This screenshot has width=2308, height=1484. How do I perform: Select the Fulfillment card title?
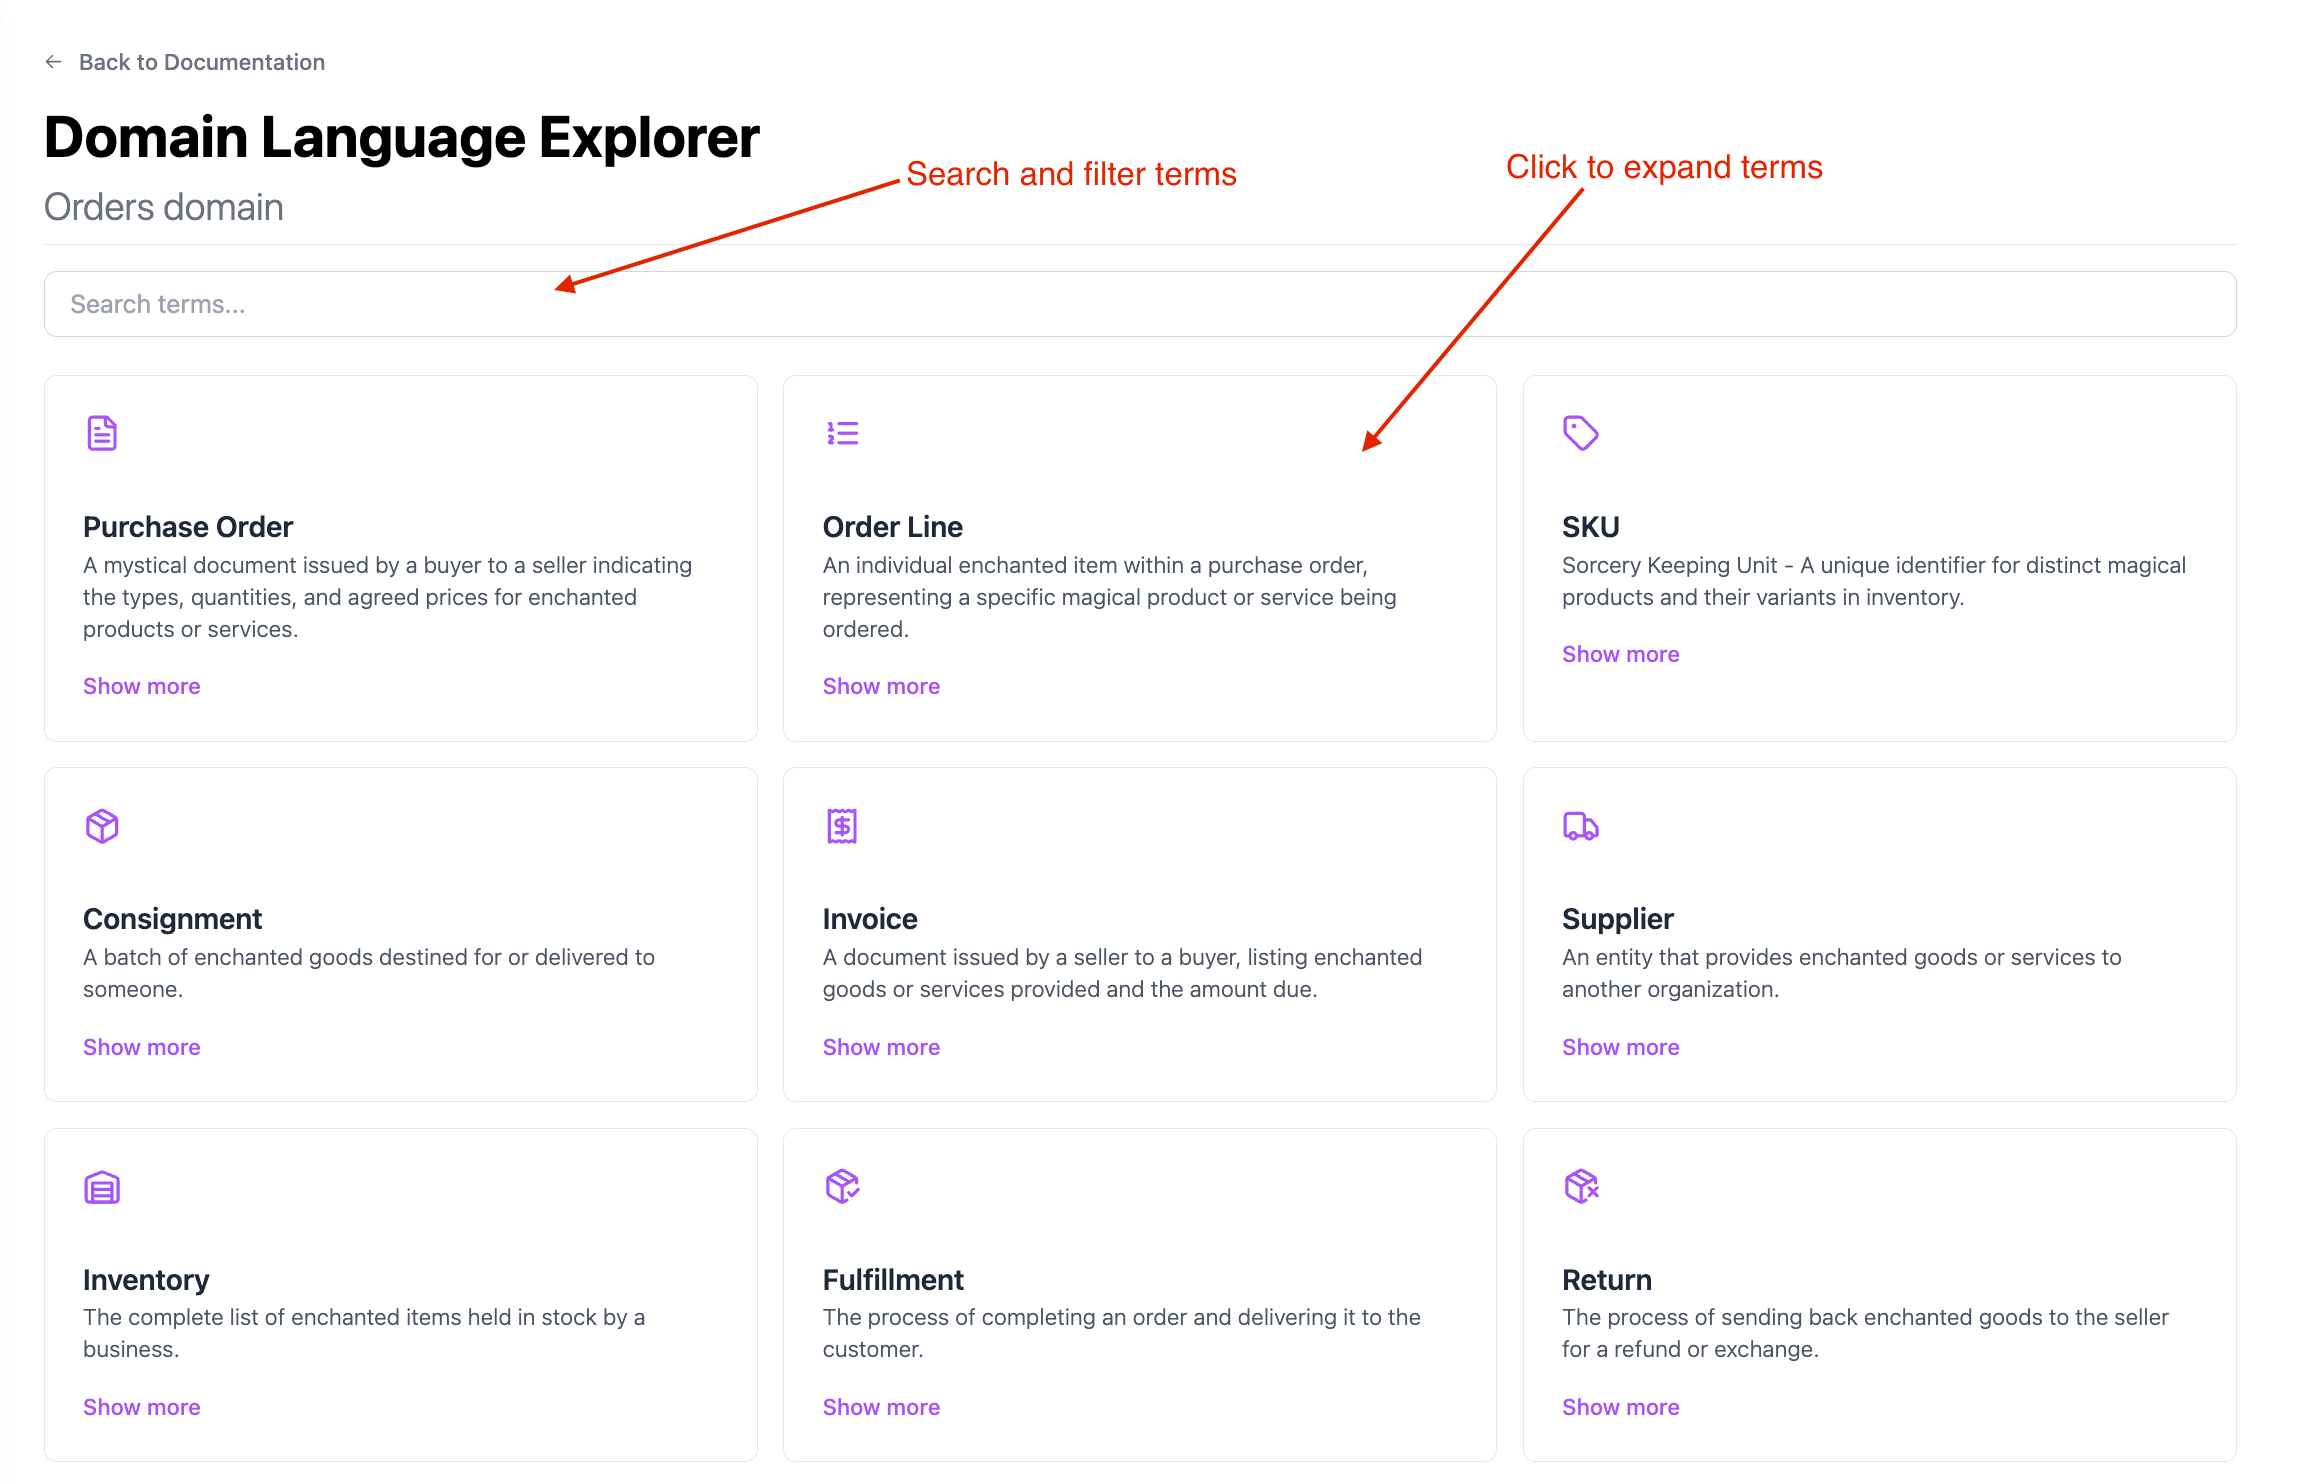pos(893,1280)
